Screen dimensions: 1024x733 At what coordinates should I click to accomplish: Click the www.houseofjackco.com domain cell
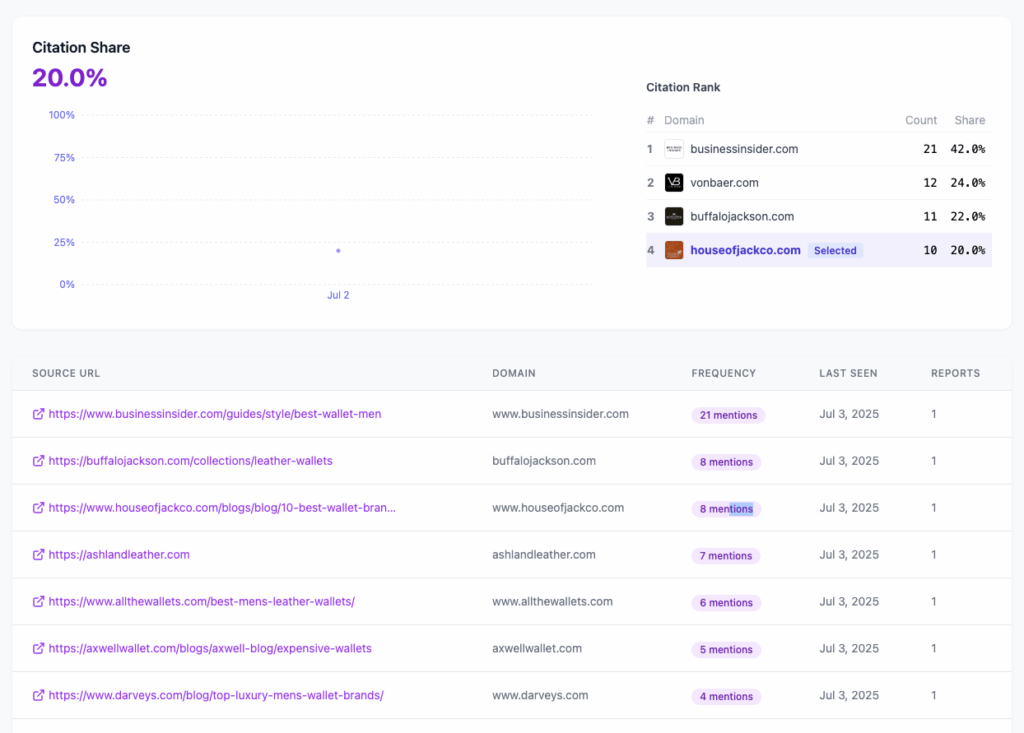click(x=558, y=508)
